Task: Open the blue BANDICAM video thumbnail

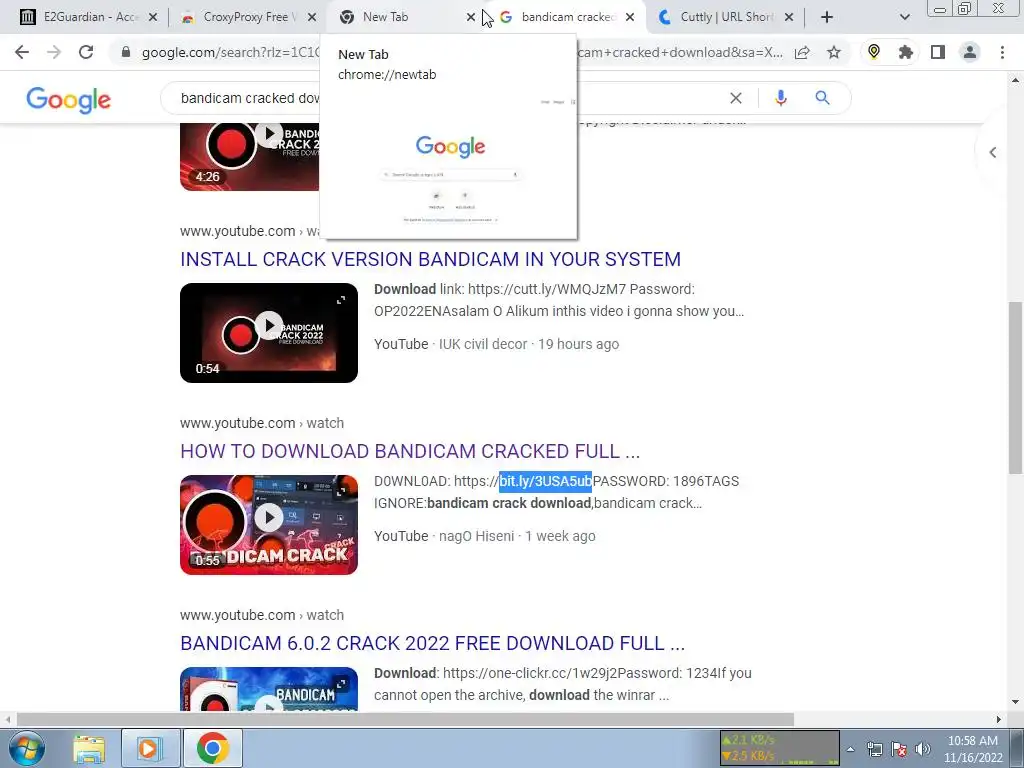Action: tap(269, 689)
